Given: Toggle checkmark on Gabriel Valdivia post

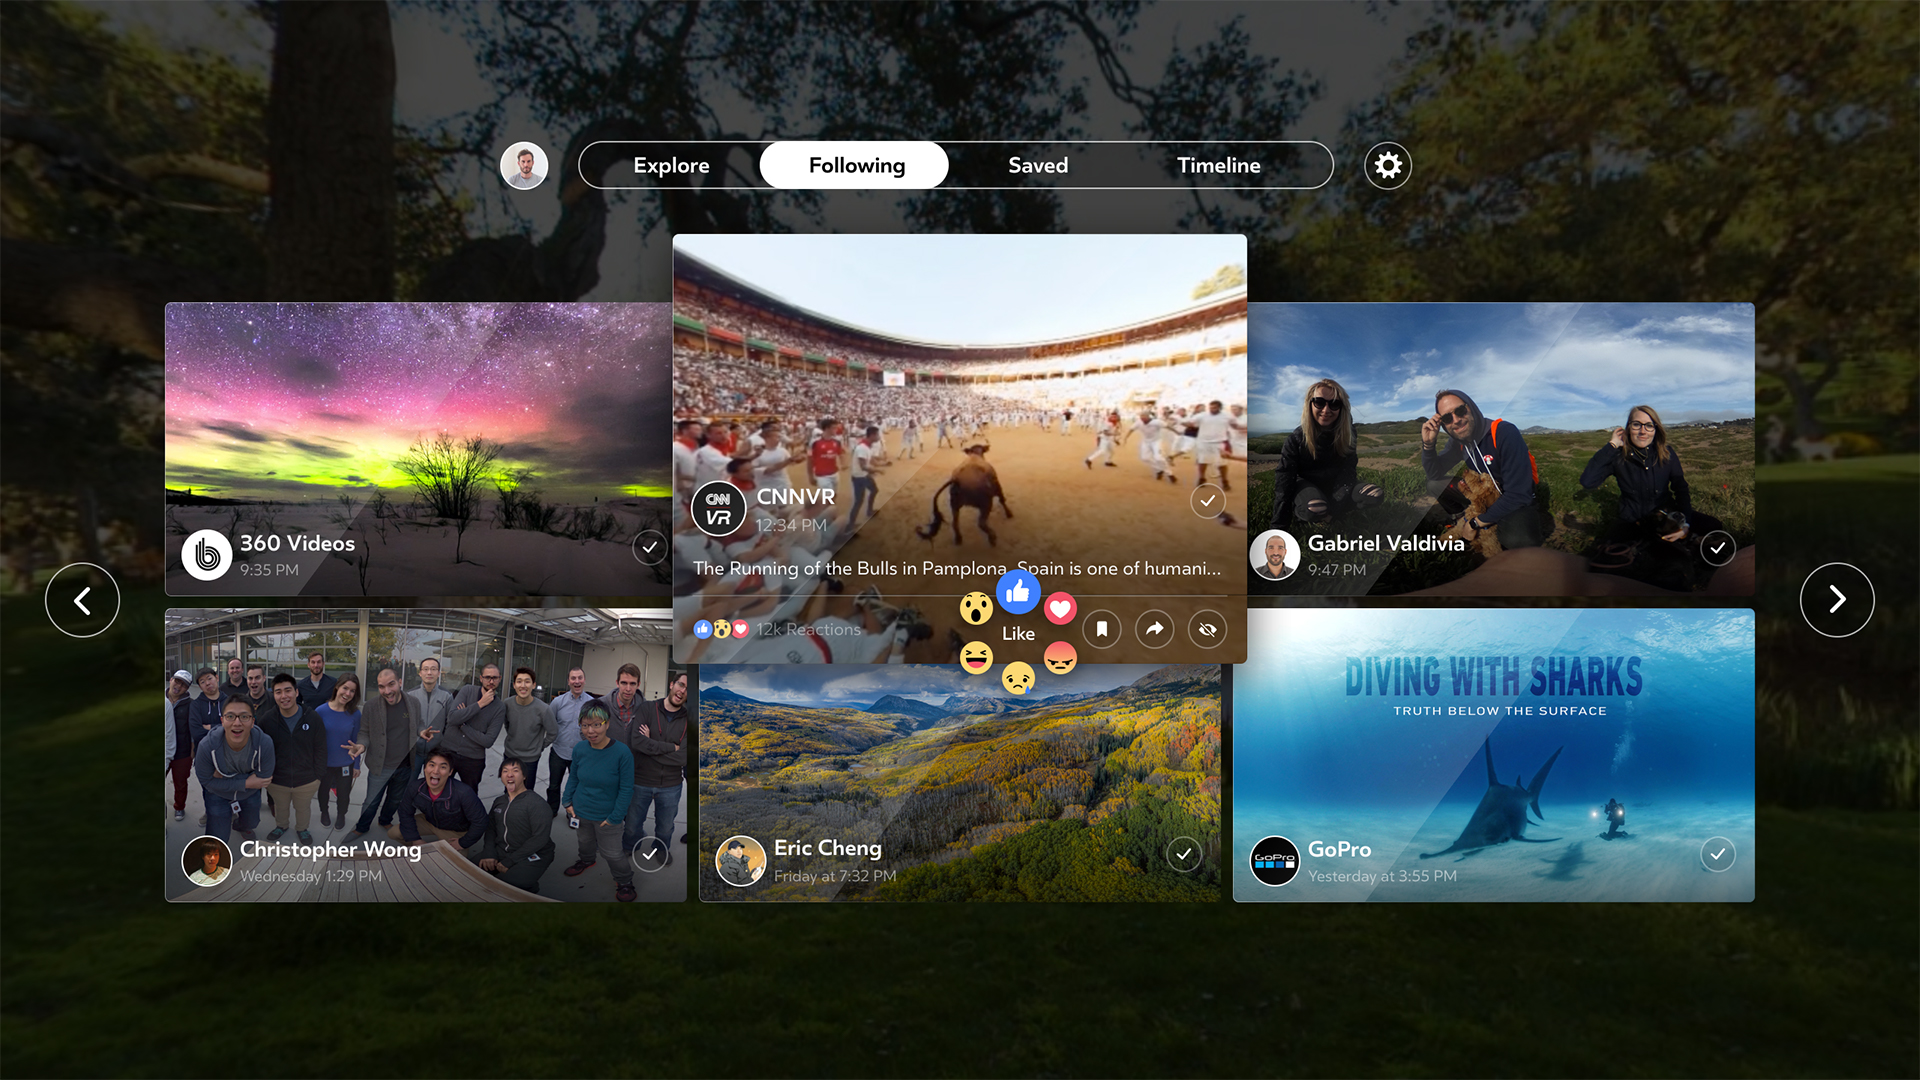Looking at the screenshot, I should 1717,547.
